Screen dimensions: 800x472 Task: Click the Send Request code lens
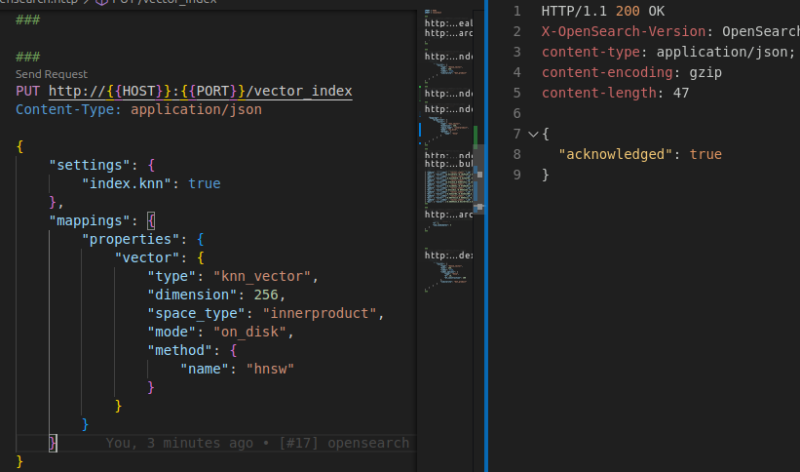pyautogui.click(x=51, y=74)
